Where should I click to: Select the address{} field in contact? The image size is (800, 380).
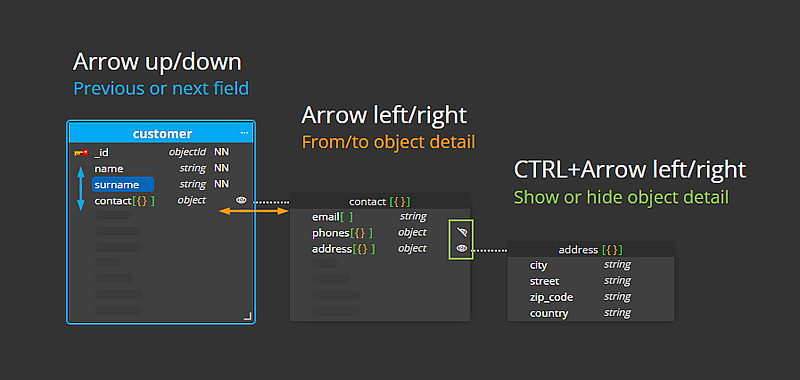tap(343, 249)
